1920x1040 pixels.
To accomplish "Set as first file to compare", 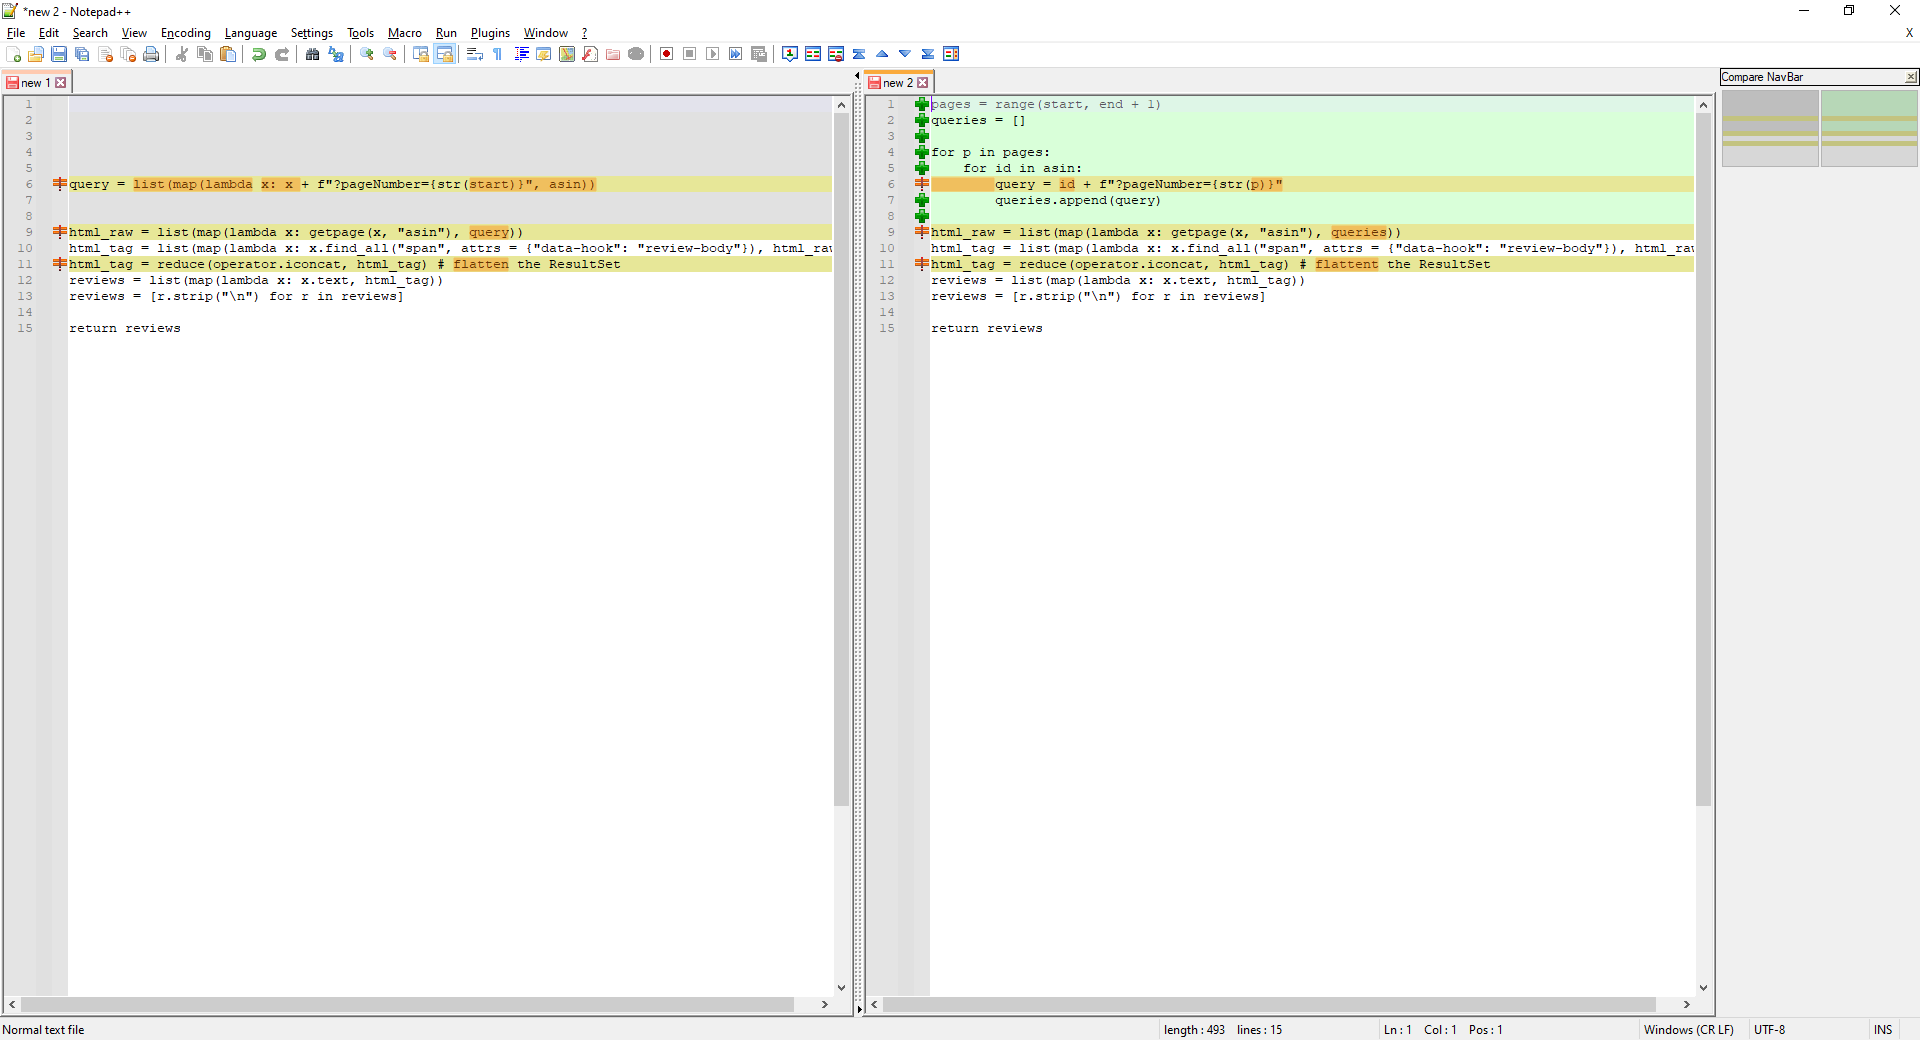I will click(790, 54).
